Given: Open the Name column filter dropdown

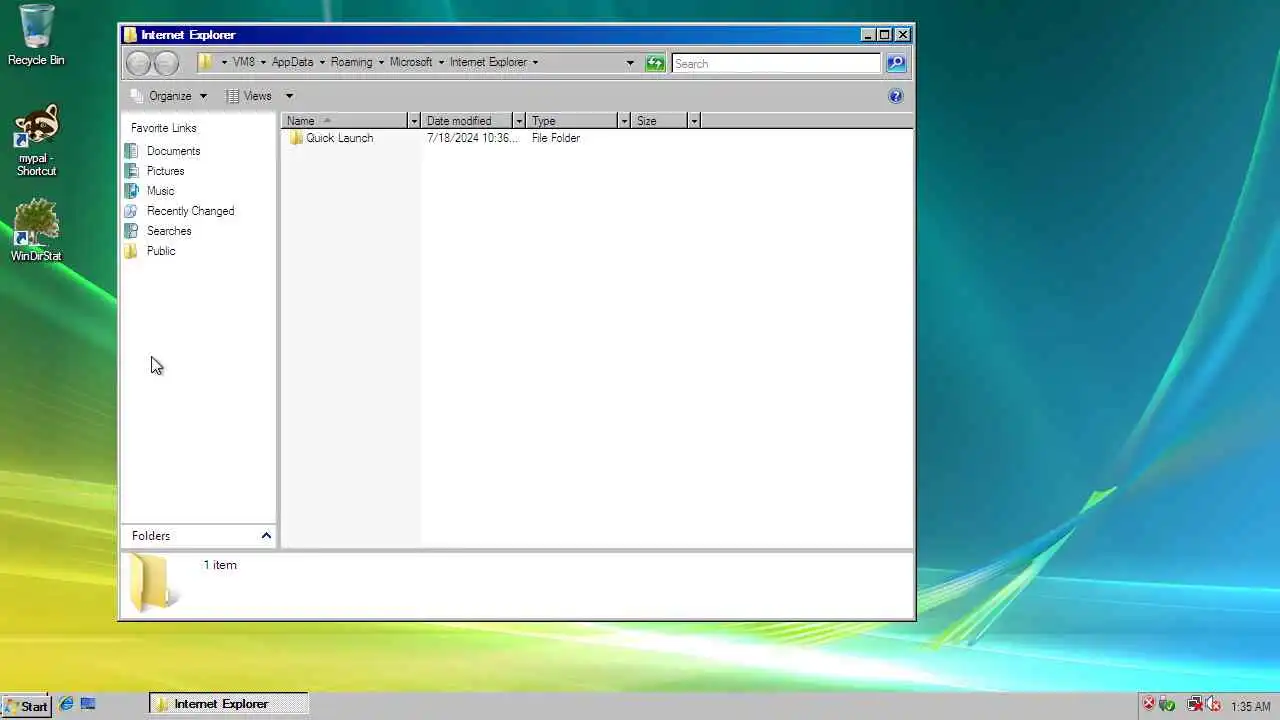Looking at the screenshot, I should [413, 121].
